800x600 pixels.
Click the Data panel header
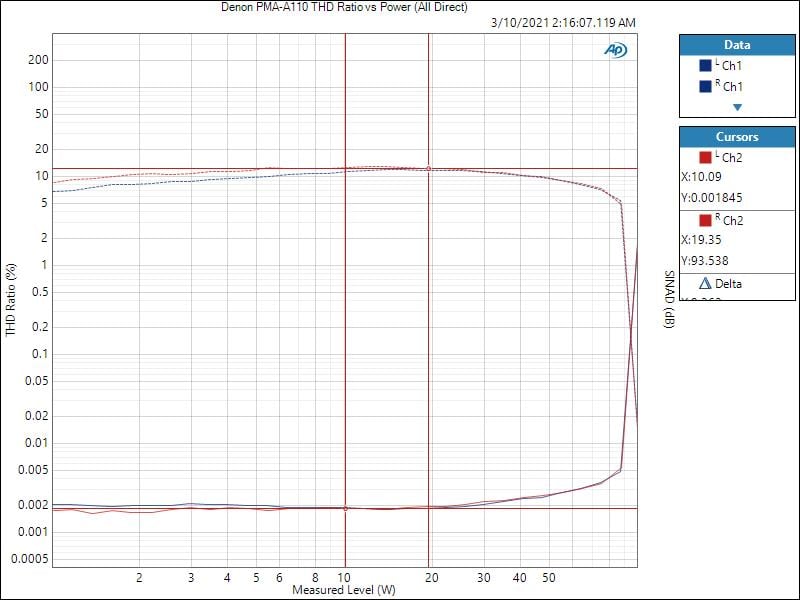pyautogui.click(x=737, y=45)
